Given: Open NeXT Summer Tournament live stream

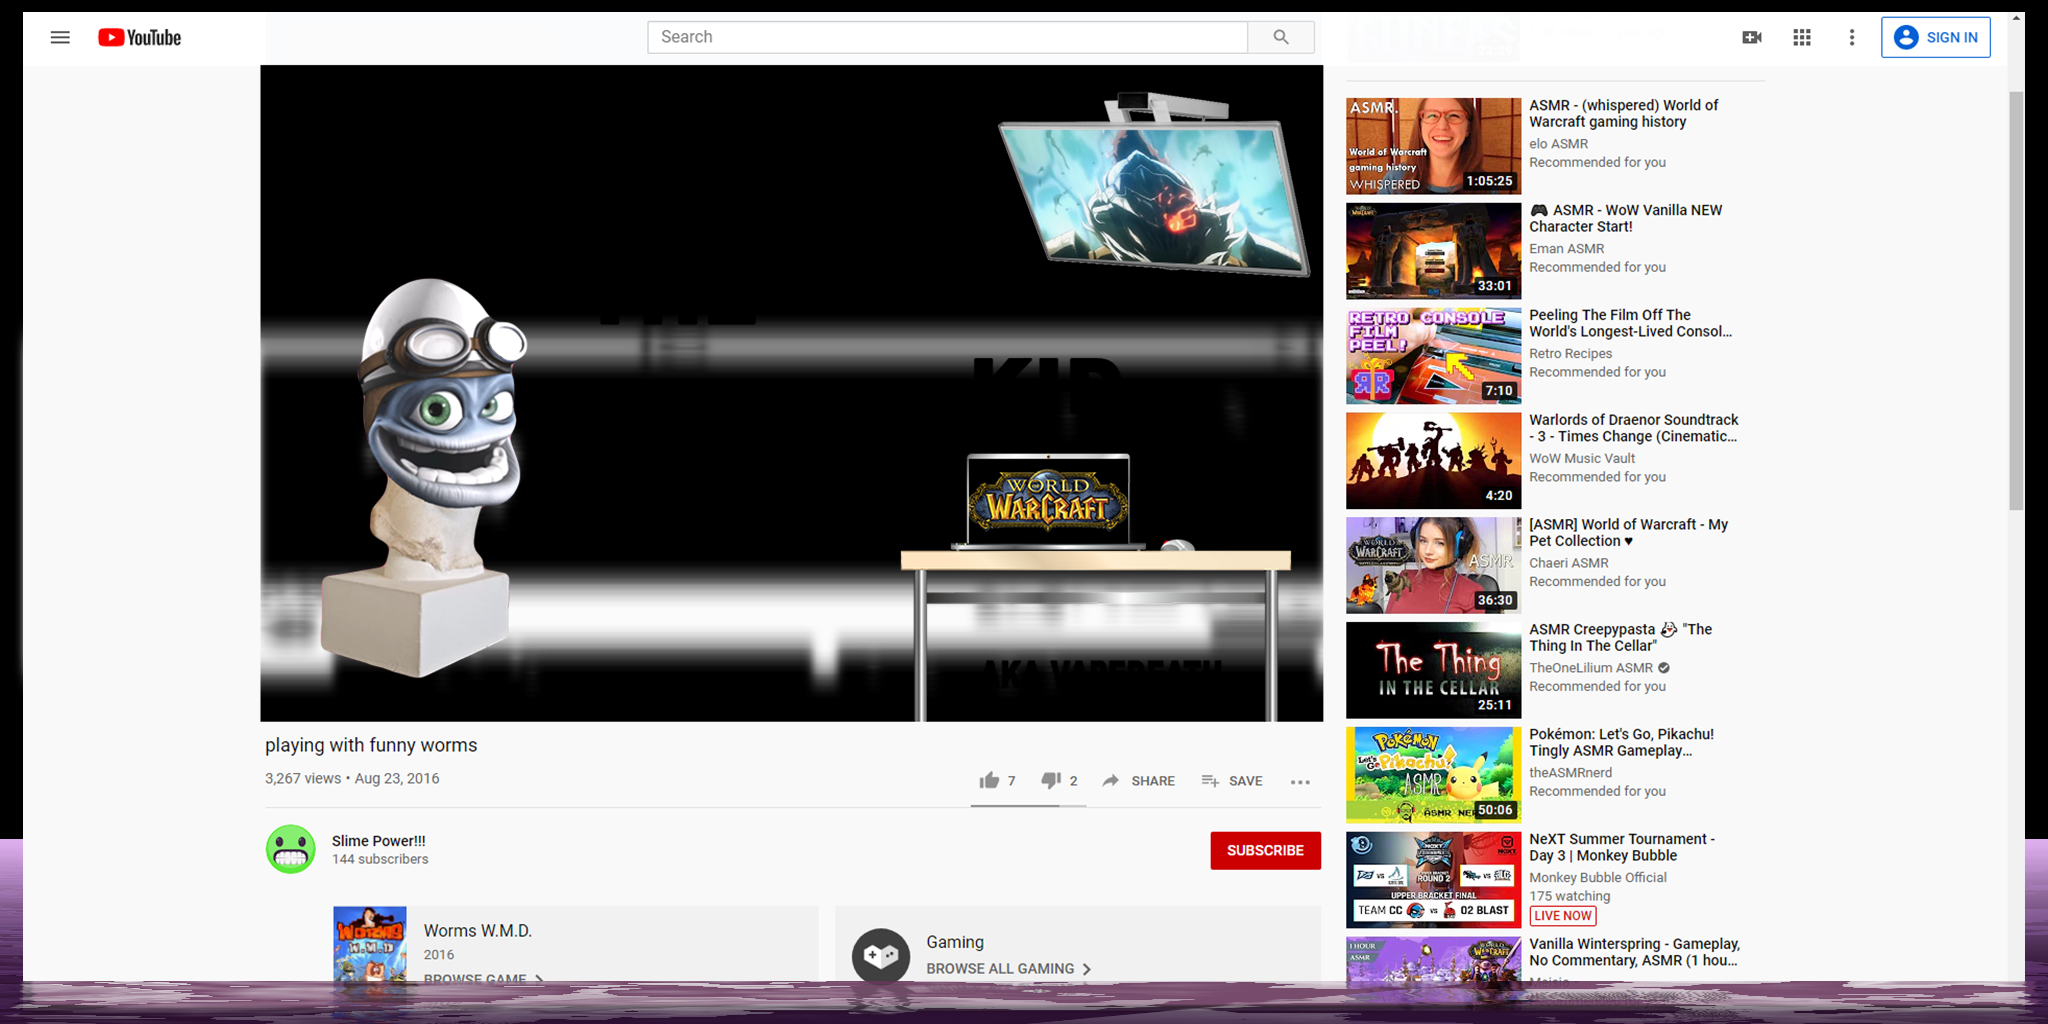Looking at the screenshot, I should click(1621, 847).
